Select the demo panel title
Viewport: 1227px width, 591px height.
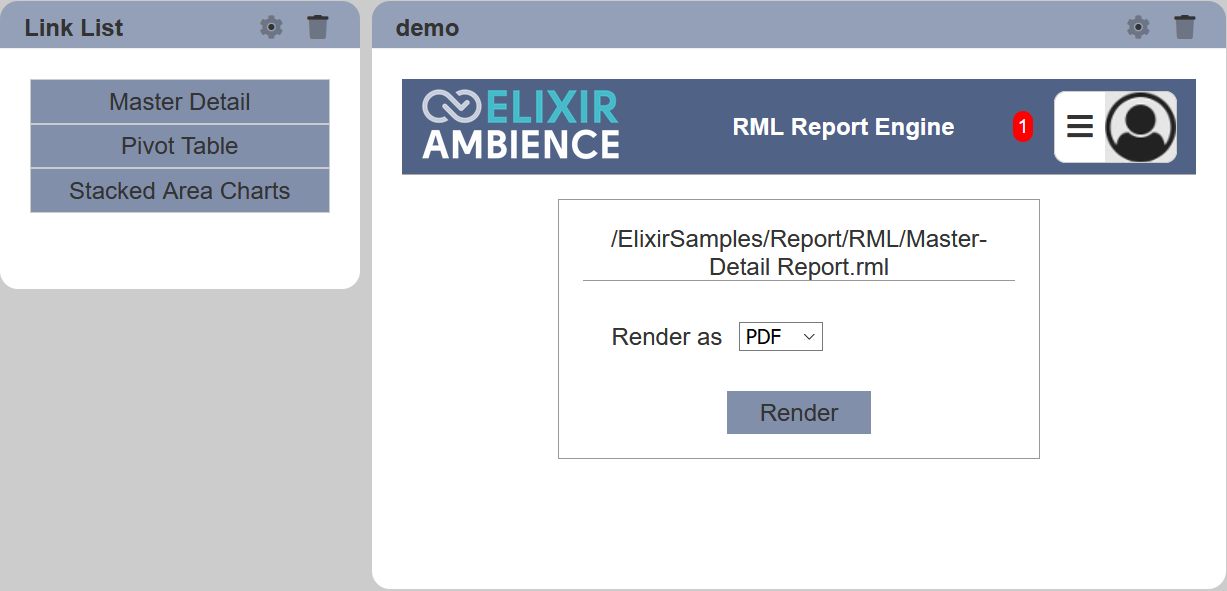(427, 28)
